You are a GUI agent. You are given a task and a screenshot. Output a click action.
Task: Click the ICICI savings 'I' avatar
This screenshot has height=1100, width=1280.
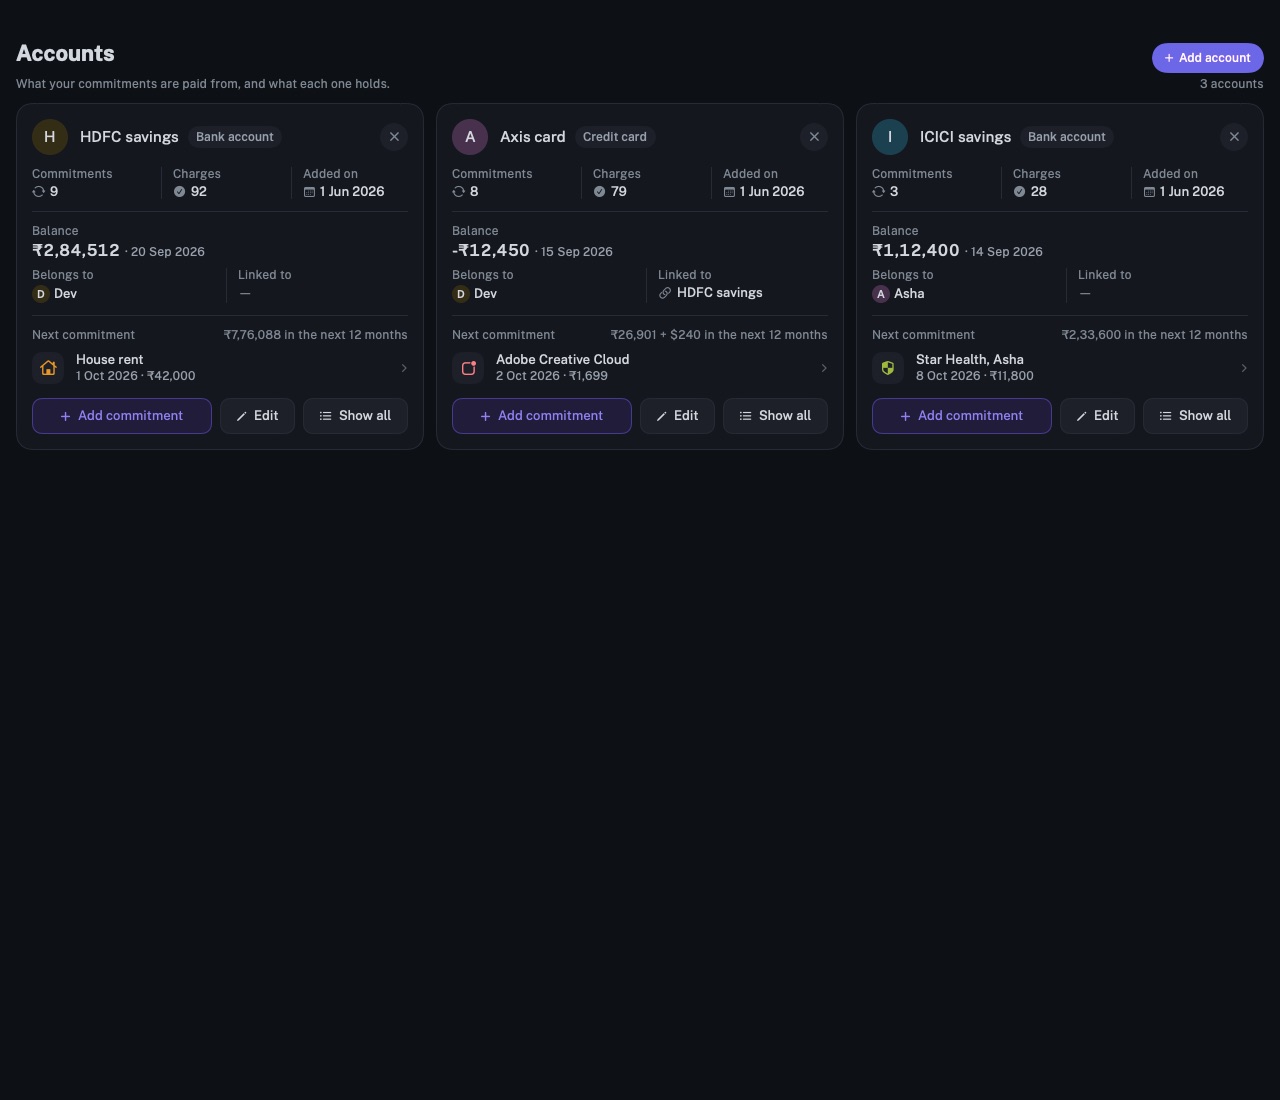click(890, 137)
